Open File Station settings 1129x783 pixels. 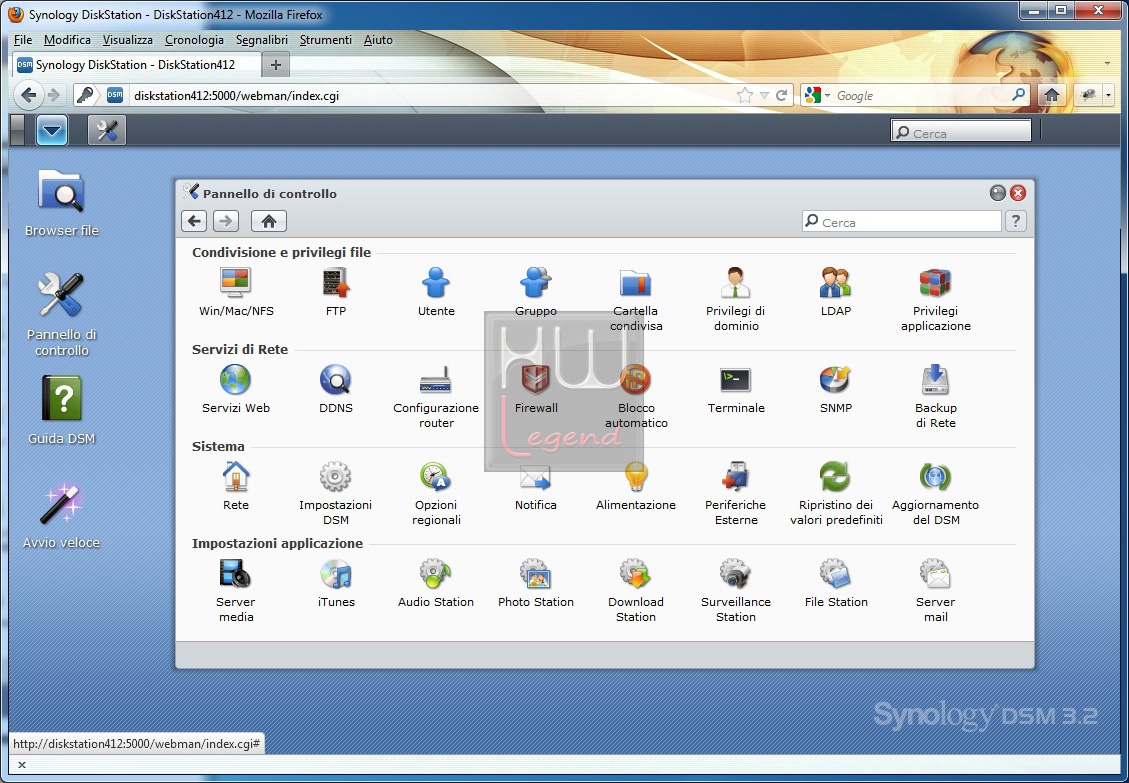(x=835, y=583)
